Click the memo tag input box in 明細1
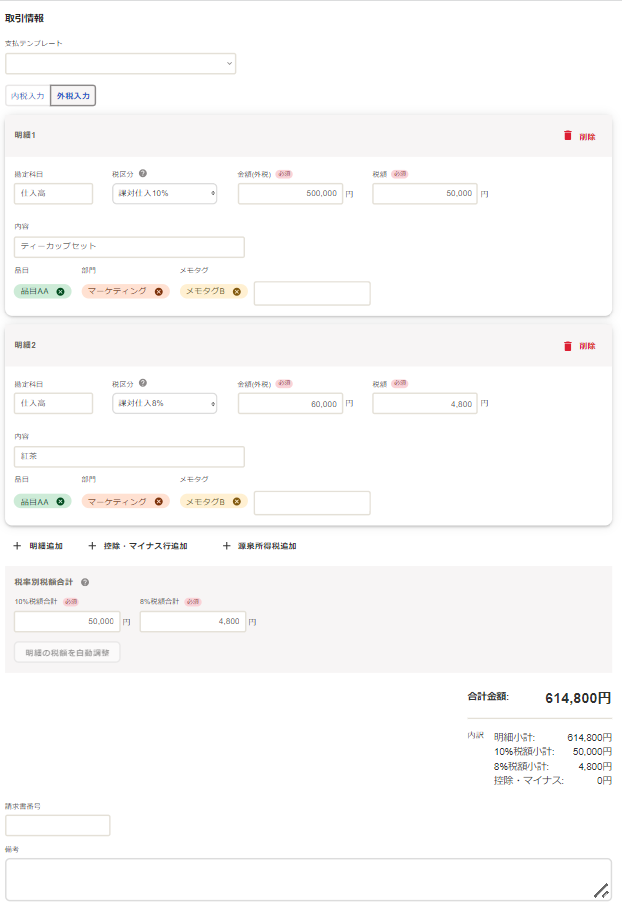Viewport: 622px width, 911px height. (x=312, y=293)
